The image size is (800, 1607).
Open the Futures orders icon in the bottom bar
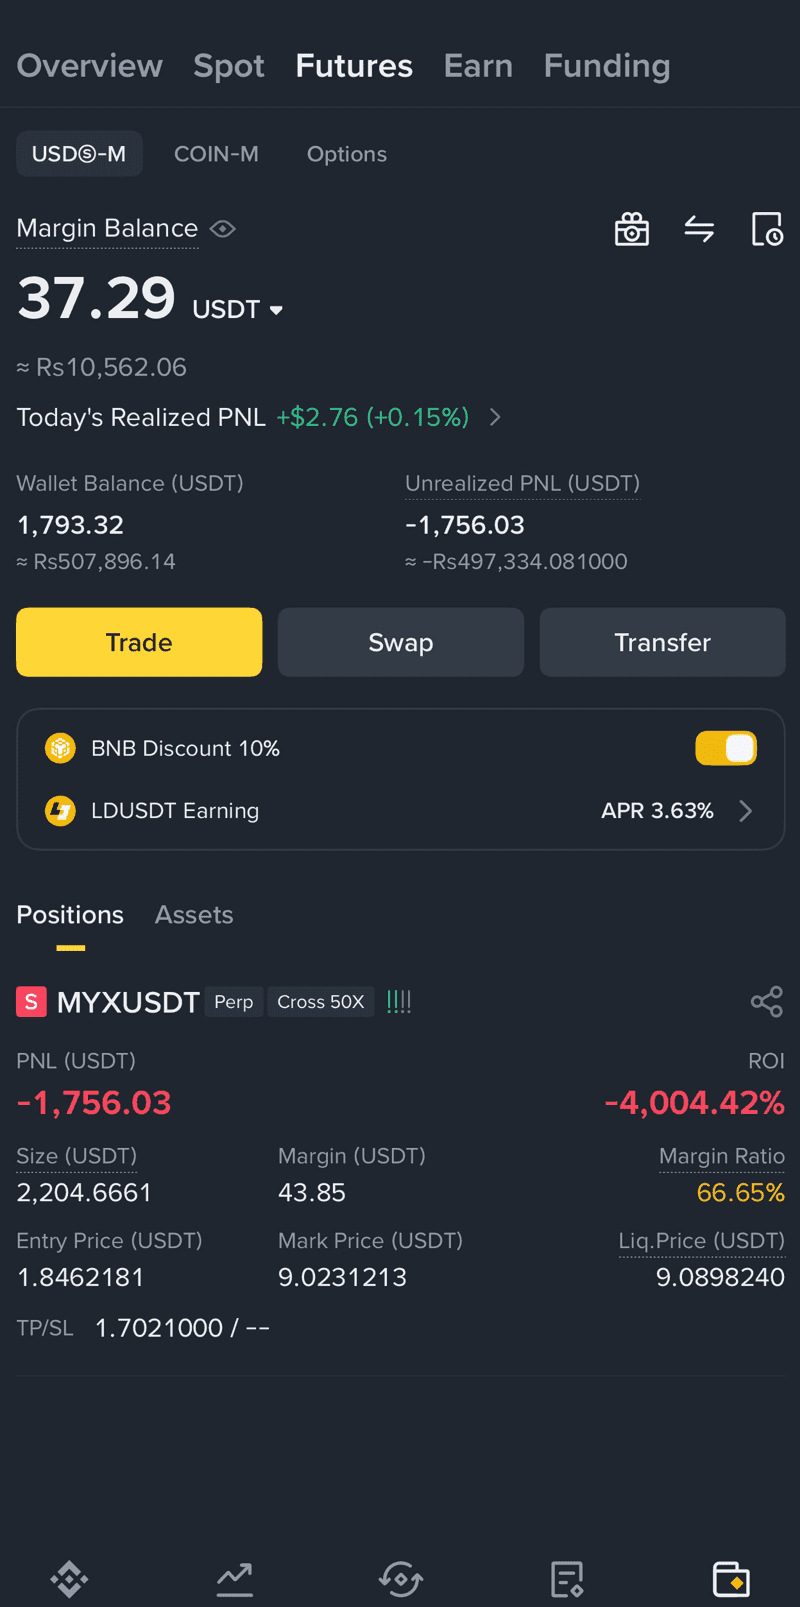point(567,1579)
